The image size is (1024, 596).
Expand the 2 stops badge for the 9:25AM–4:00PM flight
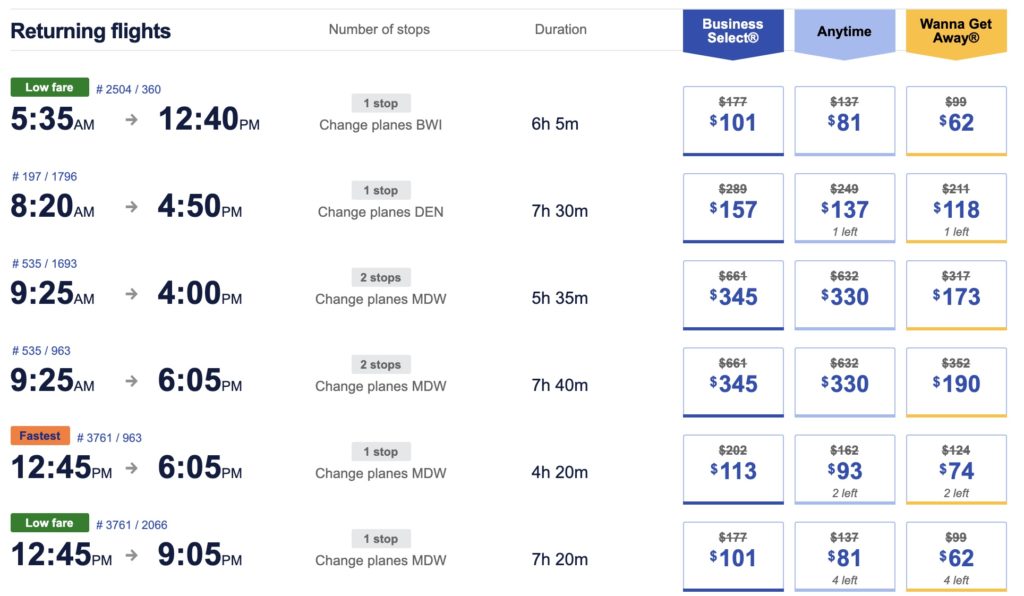(x=381, y=277)
